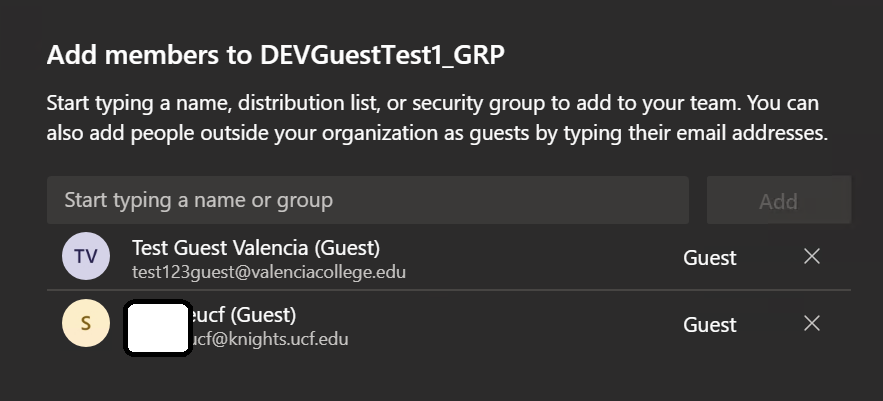Focus the 'Start typing a name or group' field
883x401 pixels.
coord(368,200)
